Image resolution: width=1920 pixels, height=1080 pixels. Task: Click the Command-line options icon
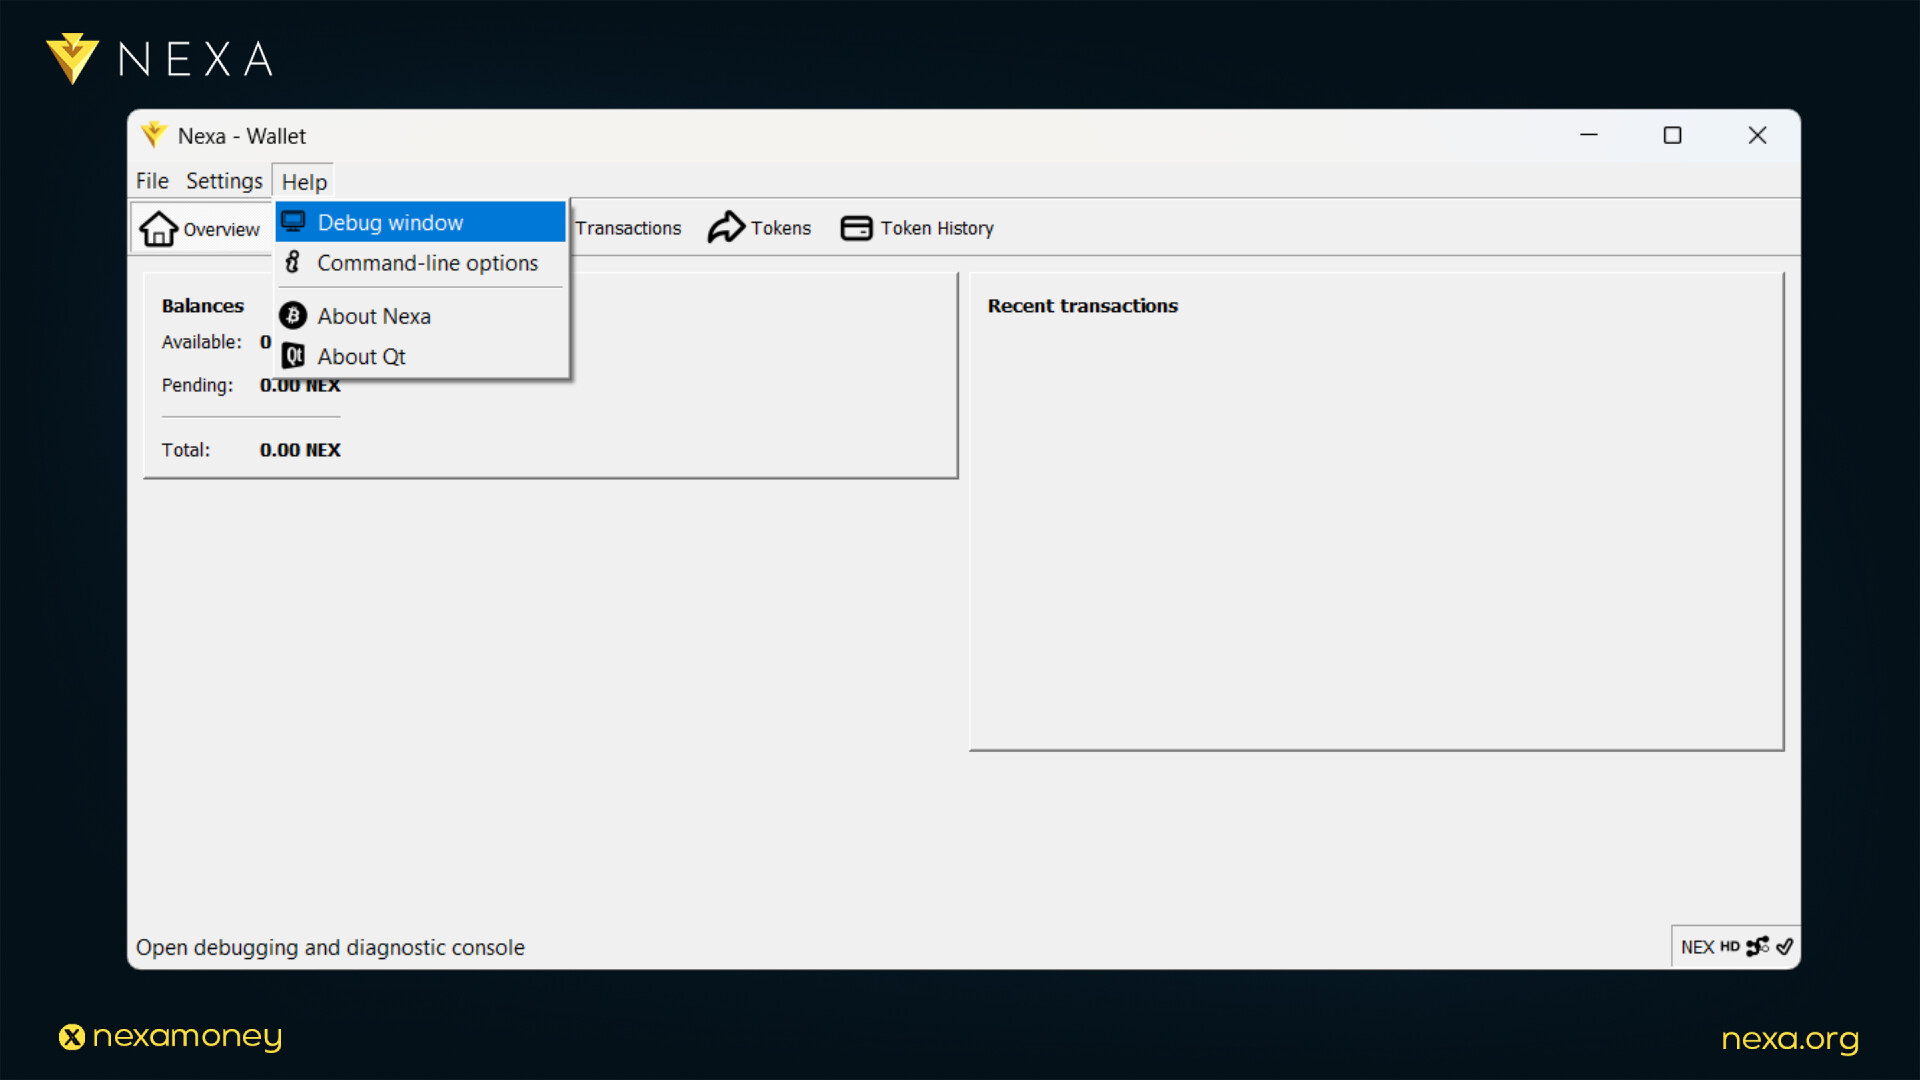[292, 262]
